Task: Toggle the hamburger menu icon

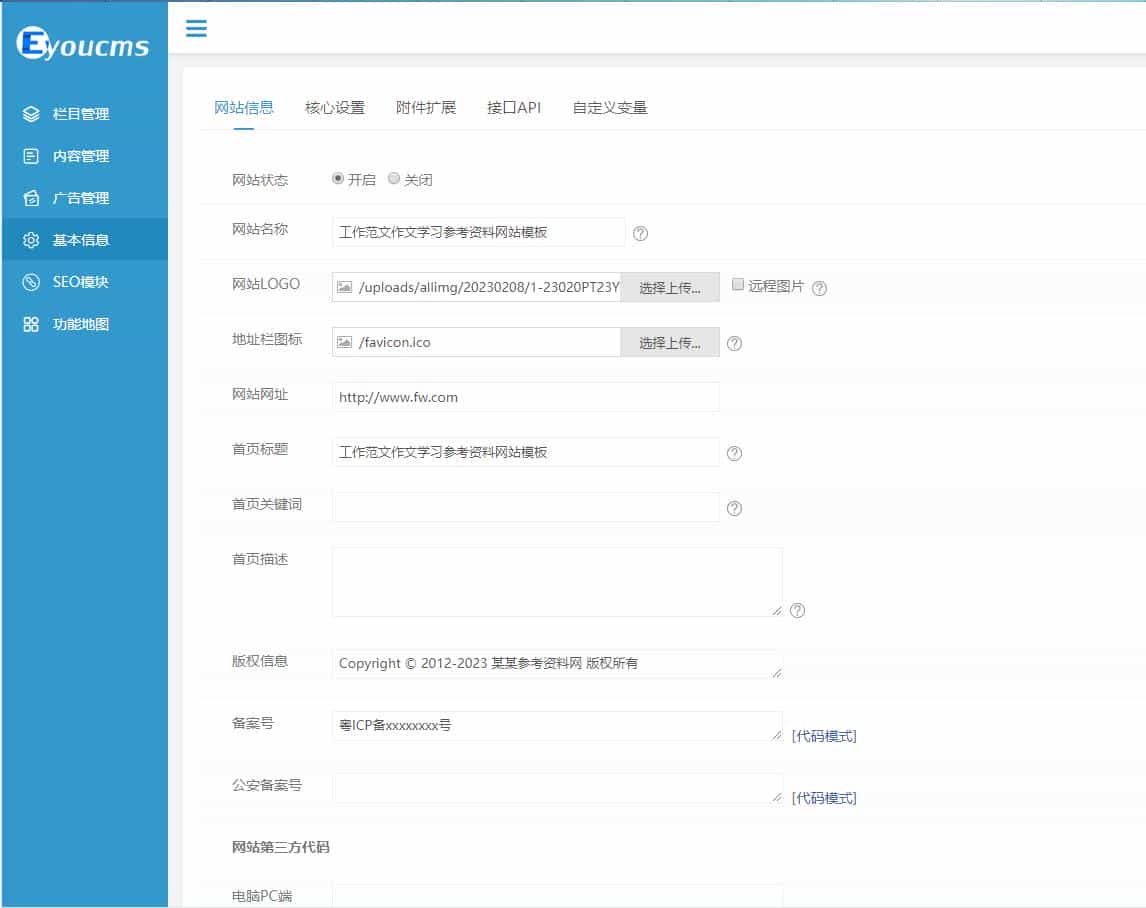Action: (196, 29)
